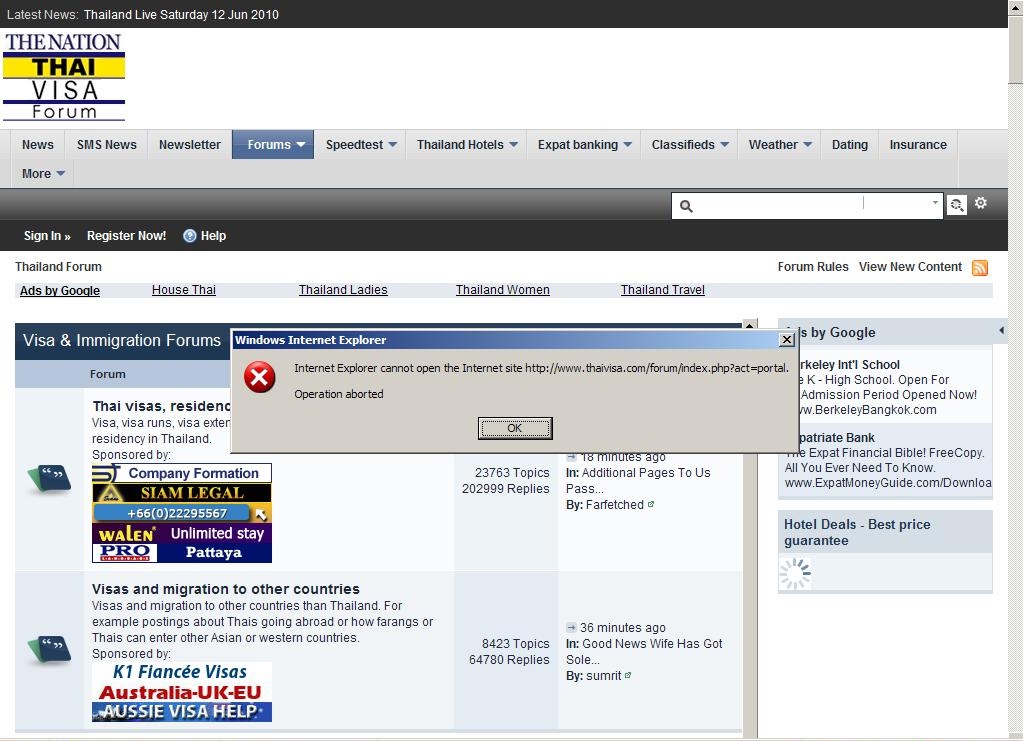Open the Newsletter menu item
Screen dimensions: 1023x741
click(190, 145)
